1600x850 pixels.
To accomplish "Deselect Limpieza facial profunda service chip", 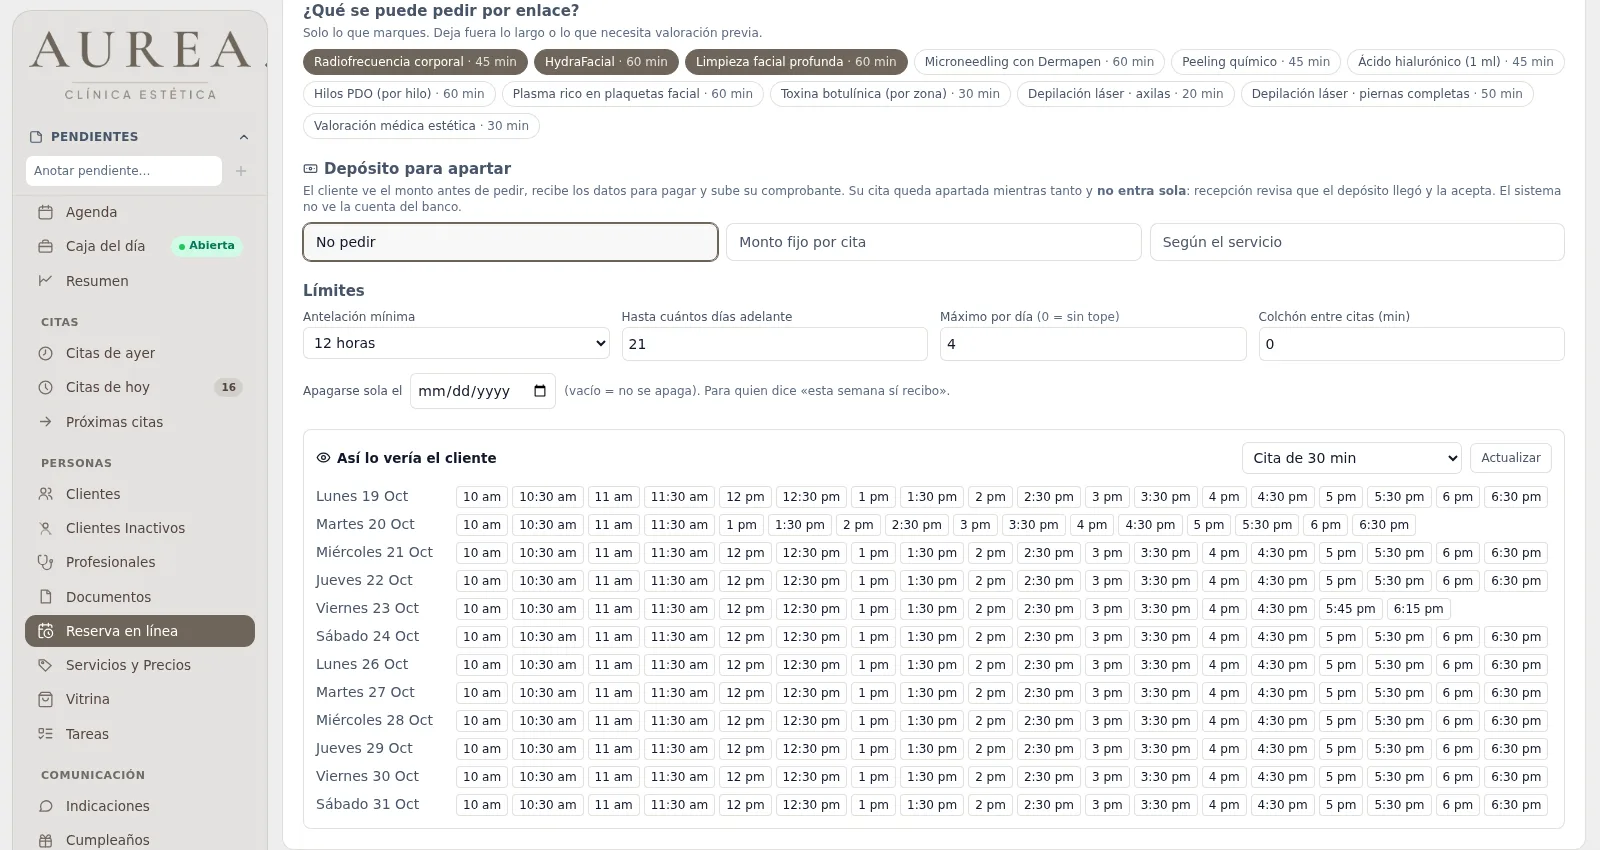I will (796, 62).
